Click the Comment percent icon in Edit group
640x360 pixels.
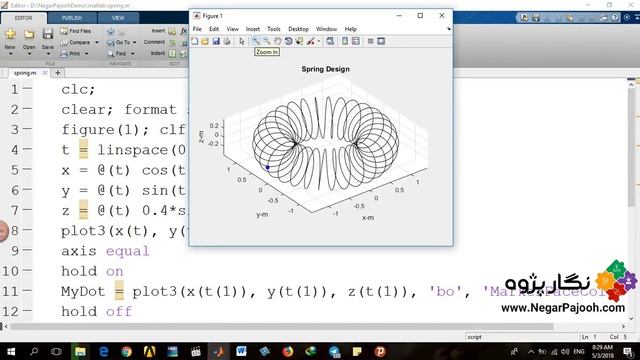click(x=172, y=42)
